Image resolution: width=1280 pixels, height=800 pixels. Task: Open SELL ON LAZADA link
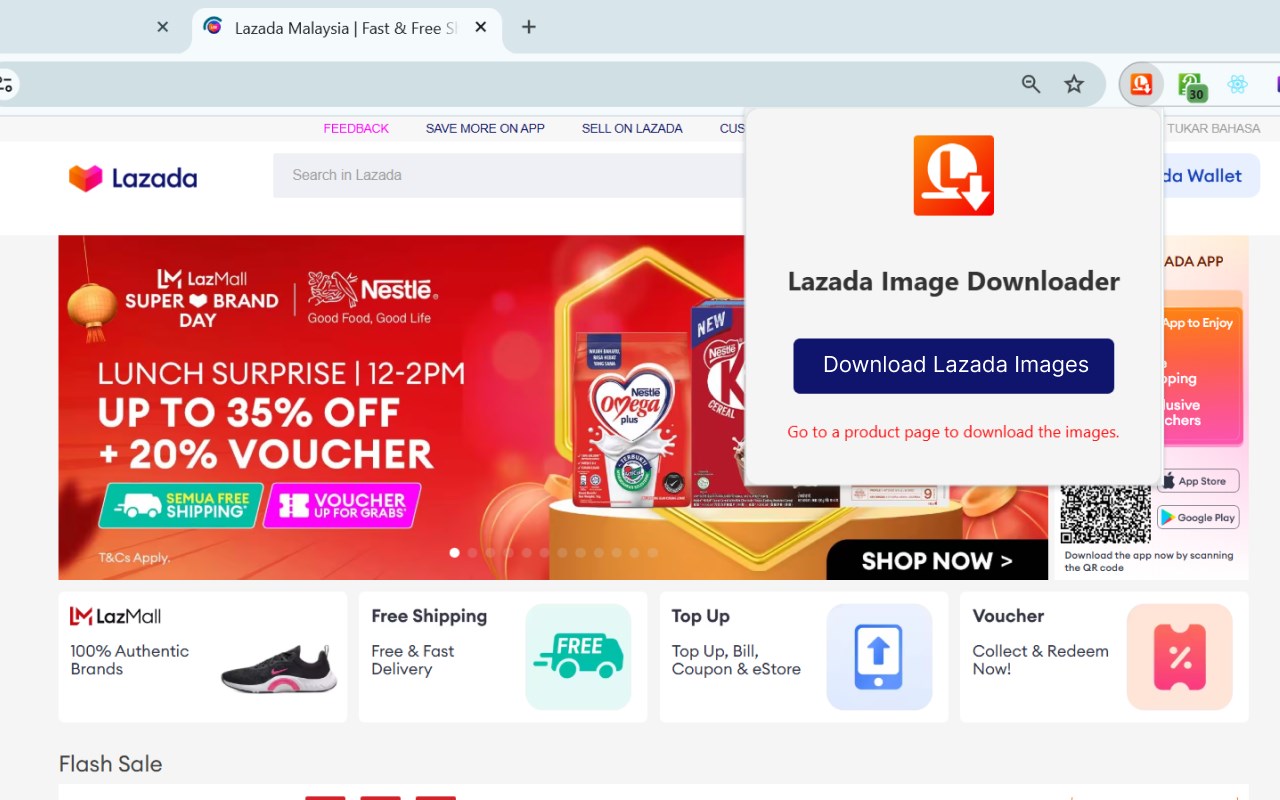tap(632, 129)
